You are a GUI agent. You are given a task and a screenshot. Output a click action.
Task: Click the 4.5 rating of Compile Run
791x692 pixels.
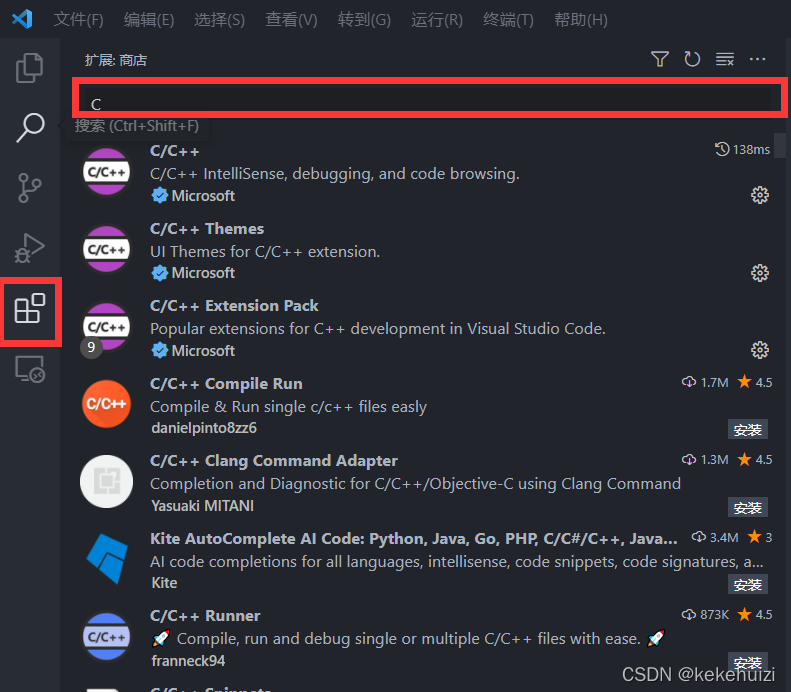click(764, 382)
